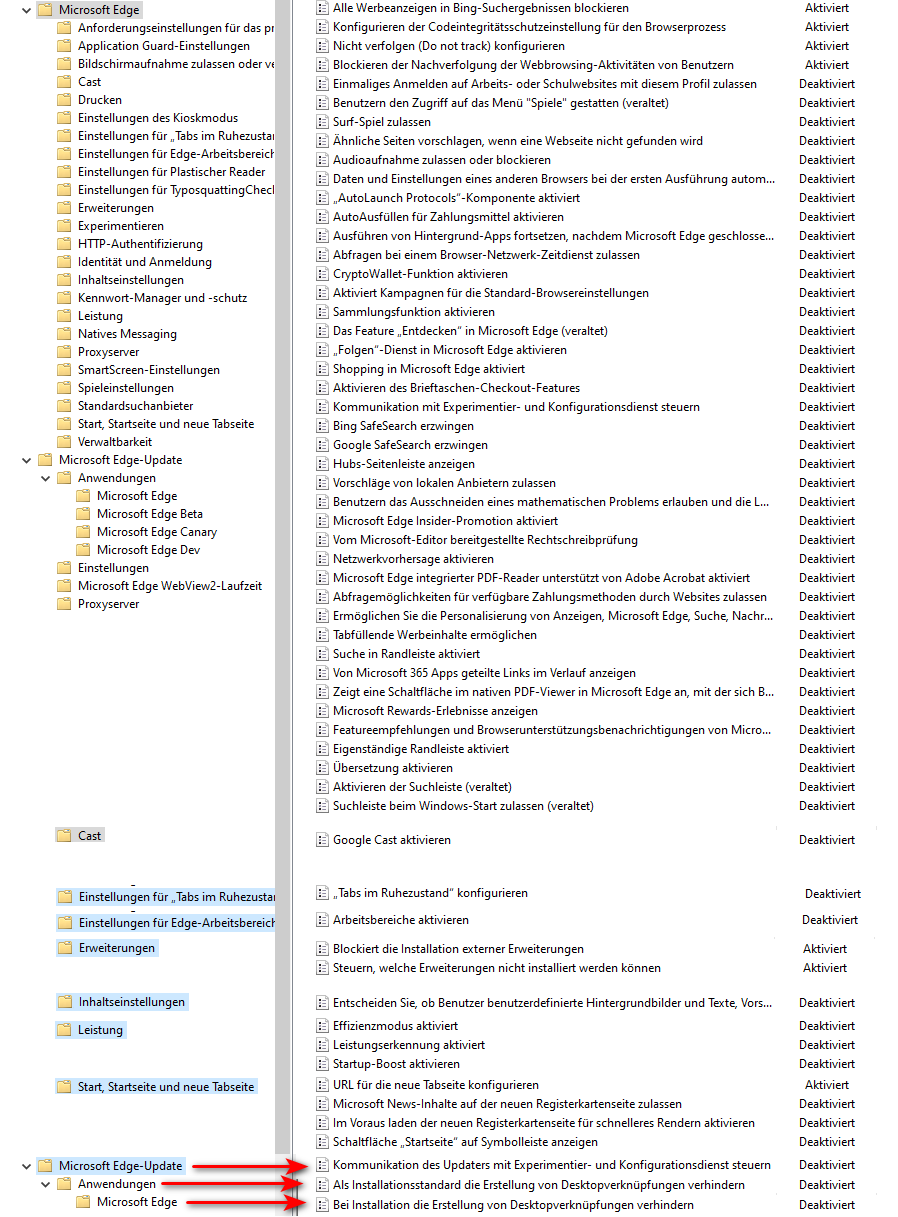Click the policy icon beside Effizienzmodus aktiviert

(322, 1026)
